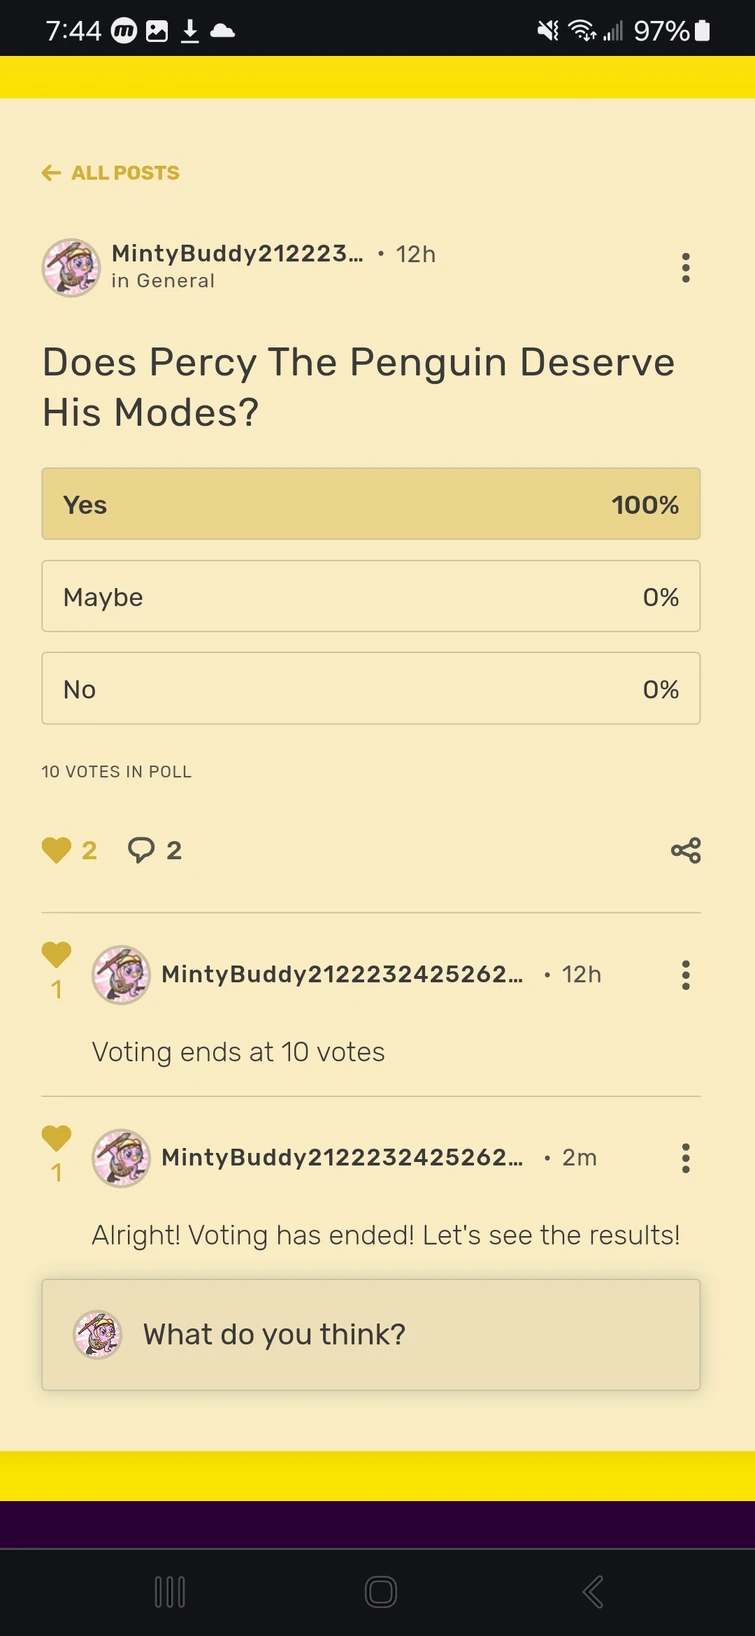
Task: Open options menu on the 2m comment
Action: (685, 1157)
